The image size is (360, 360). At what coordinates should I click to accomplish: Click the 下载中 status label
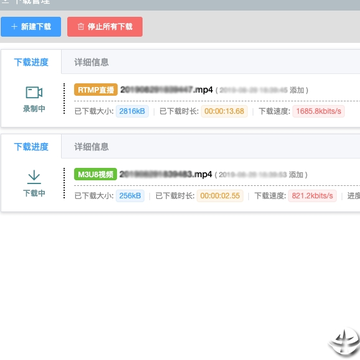point(34,193)
